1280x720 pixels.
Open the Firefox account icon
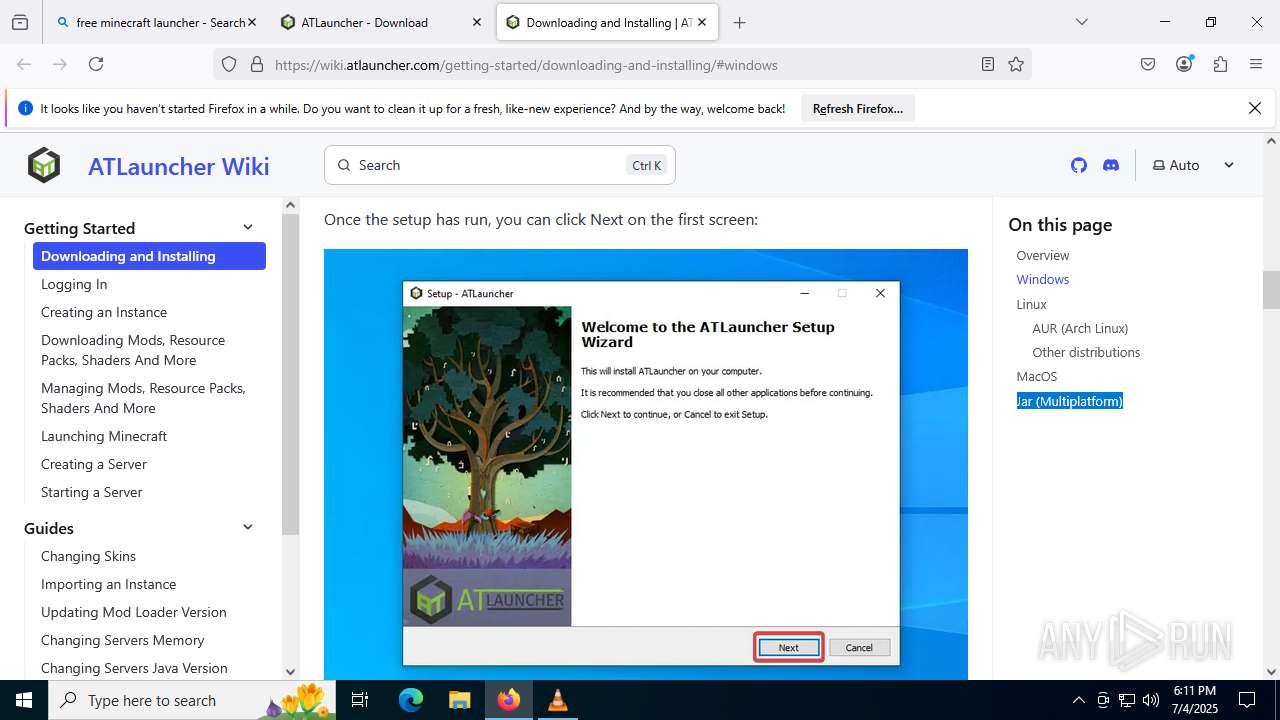(1184, 64)
